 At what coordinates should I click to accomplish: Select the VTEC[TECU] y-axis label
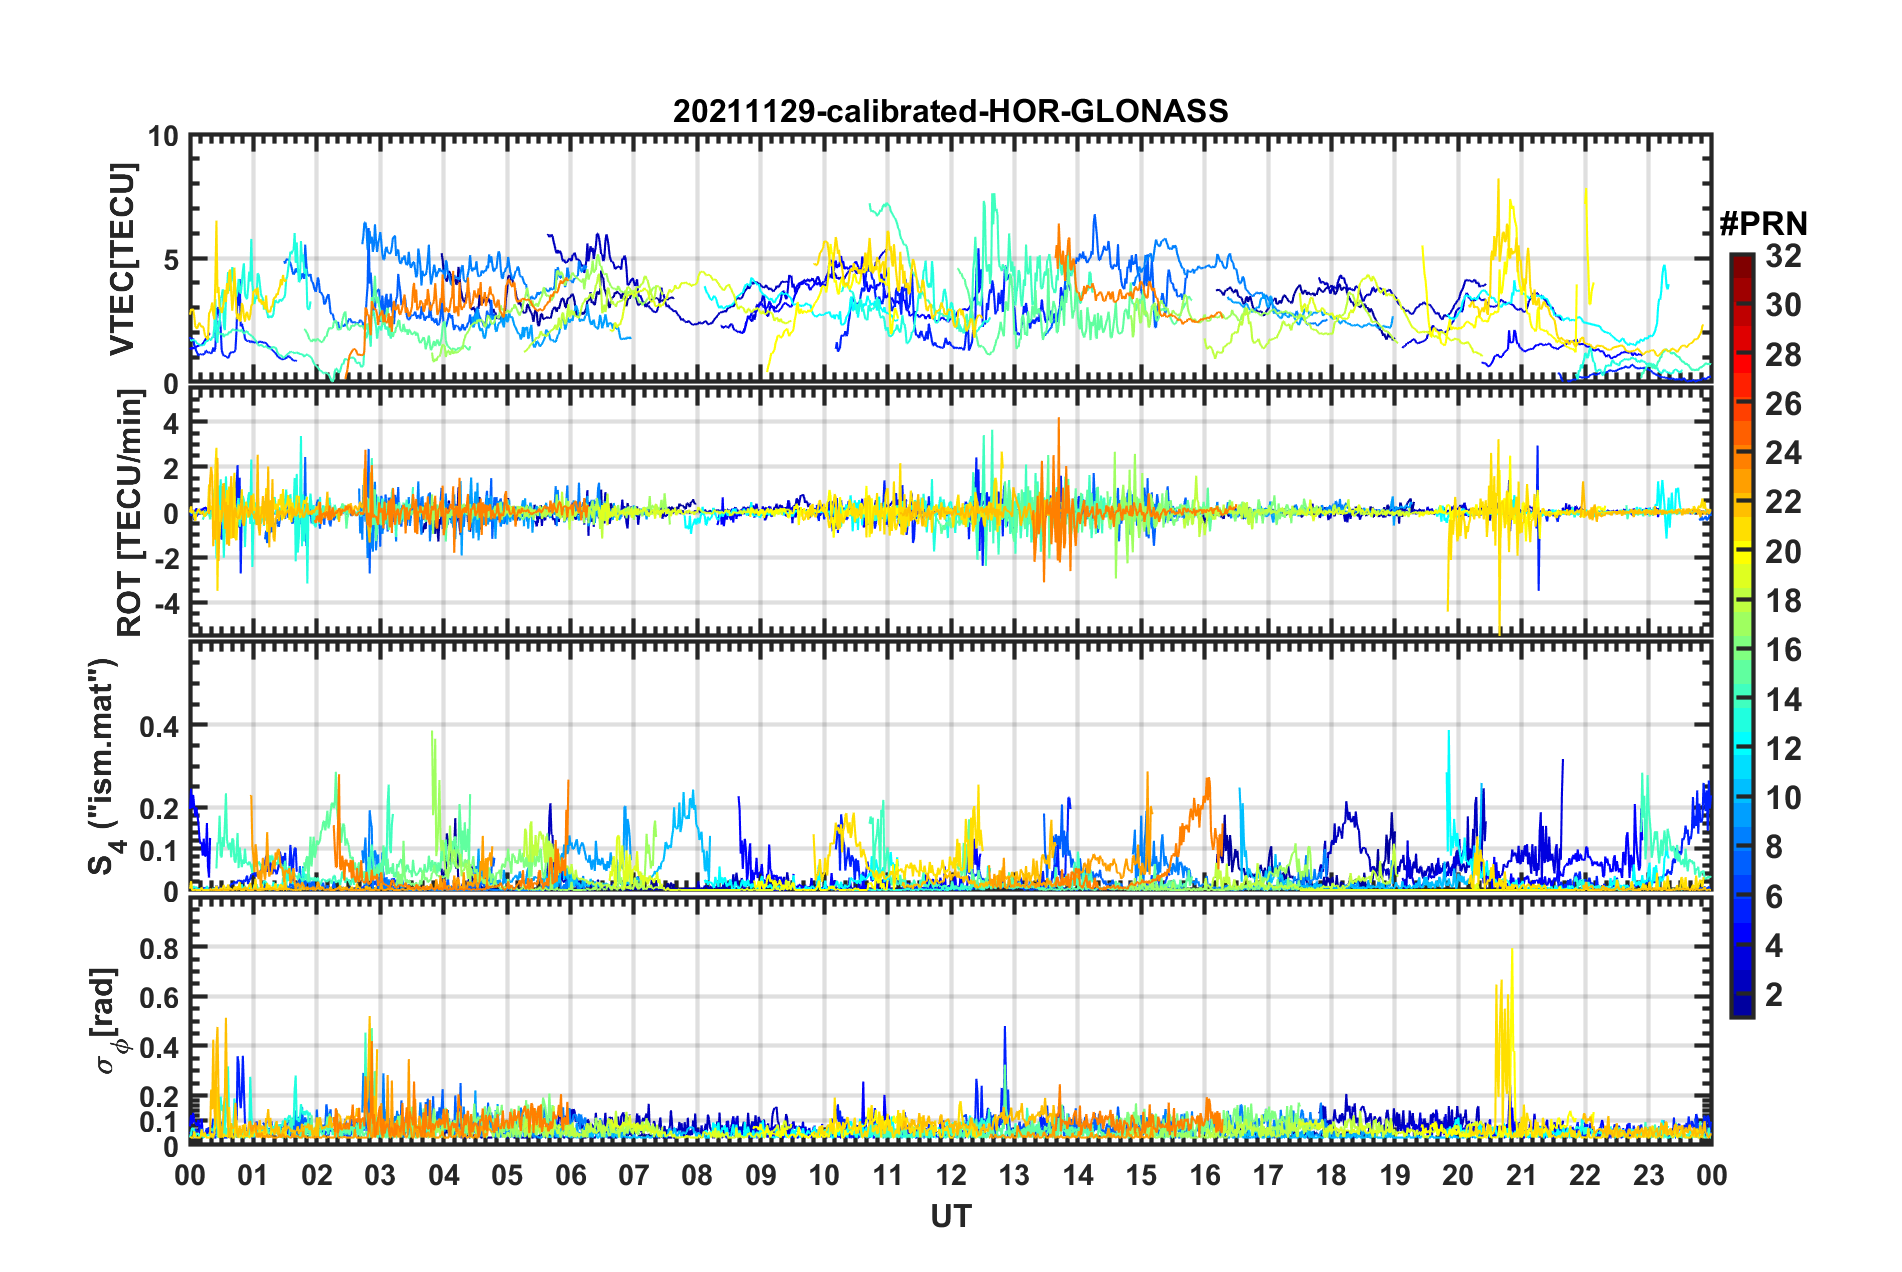pyautogui.click(x=122, y=259)
